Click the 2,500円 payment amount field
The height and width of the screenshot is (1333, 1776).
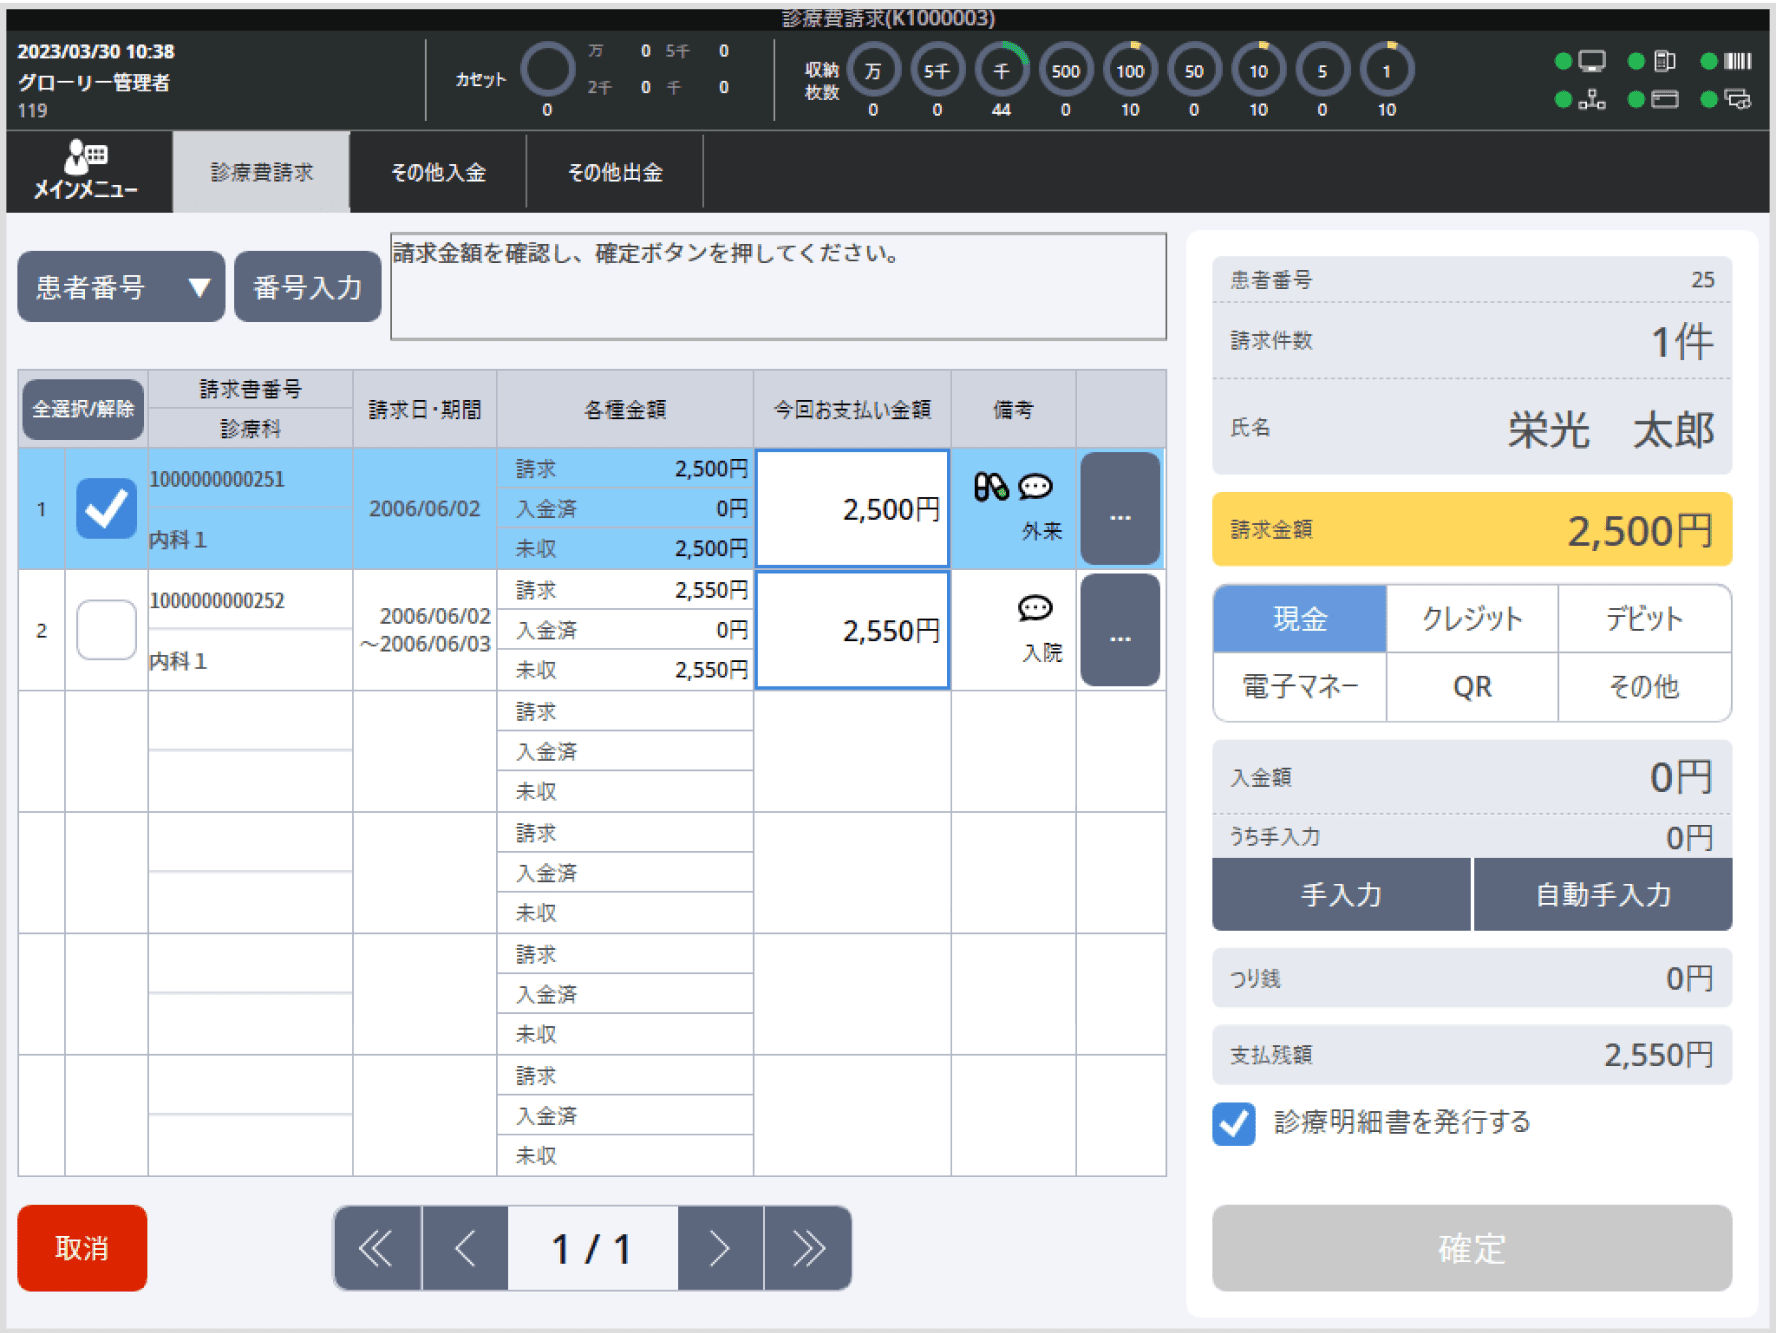point(852,509)
